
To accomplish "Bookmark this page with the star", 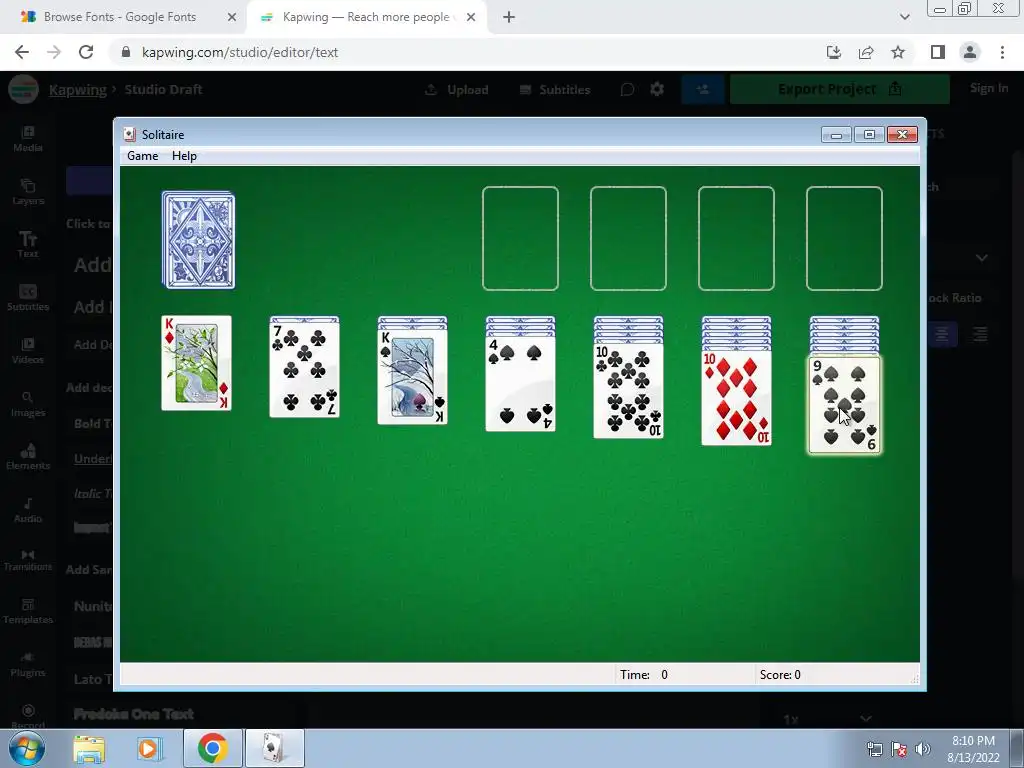I will 898,52.
